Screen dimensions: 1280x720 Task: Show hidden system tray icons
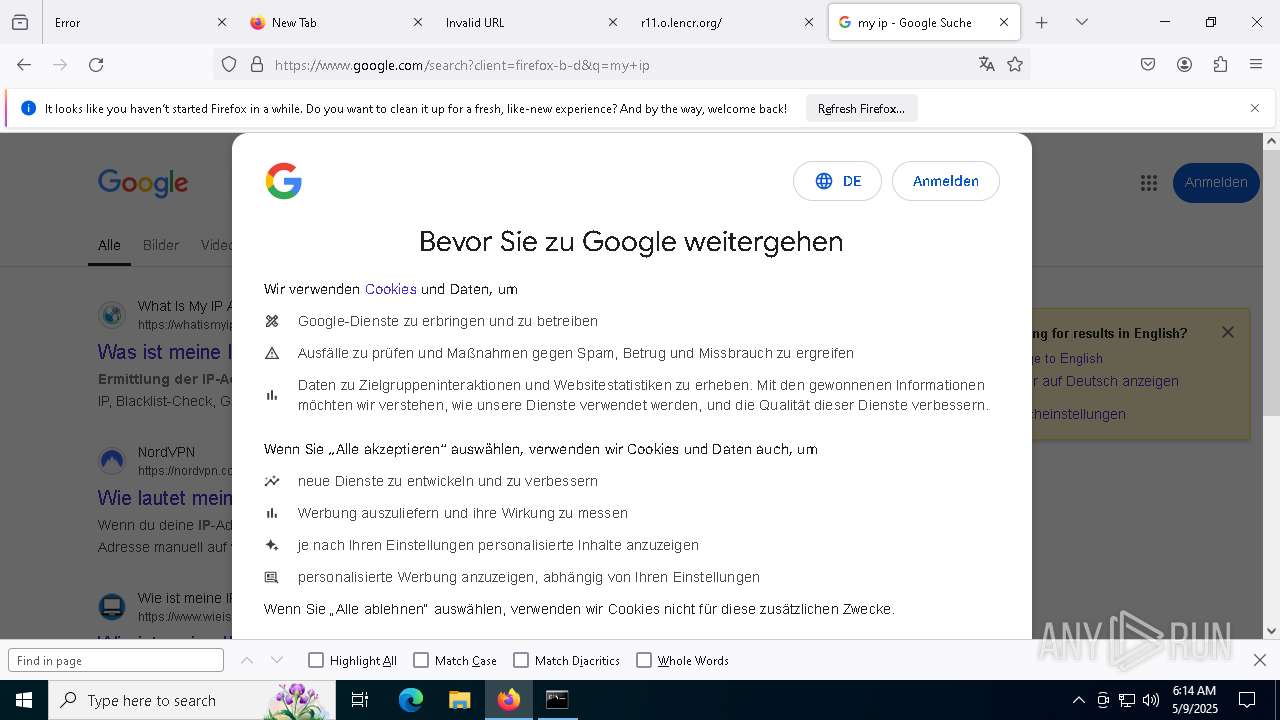tap(1078, 700)
